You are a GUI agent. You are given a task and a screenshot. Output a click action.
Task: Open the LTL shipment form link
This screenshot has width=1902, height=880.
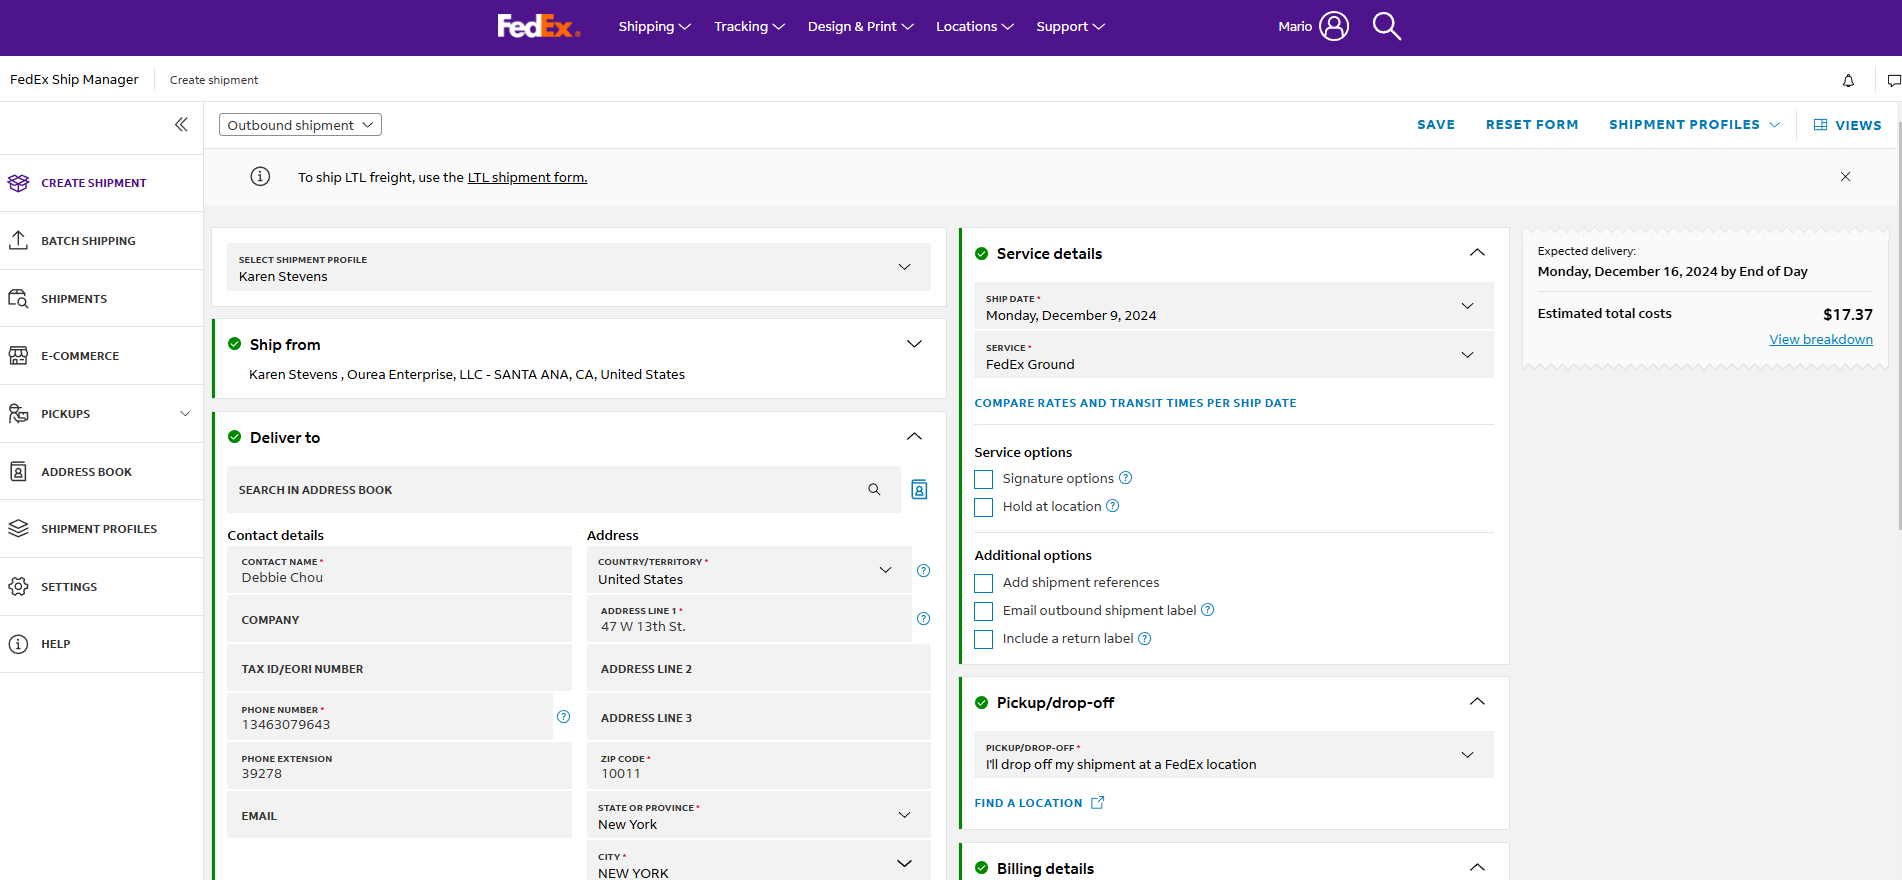pos(527,178)
